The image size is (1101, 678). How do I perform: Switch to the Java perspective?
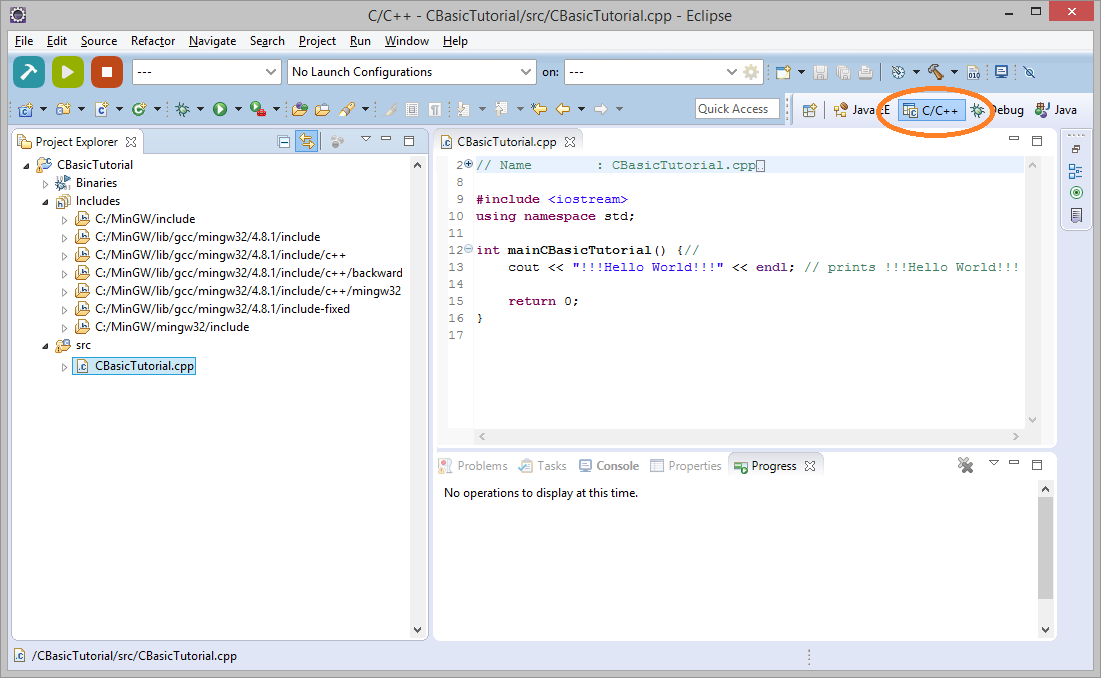pyautogui.click(x=1056, y=109)
